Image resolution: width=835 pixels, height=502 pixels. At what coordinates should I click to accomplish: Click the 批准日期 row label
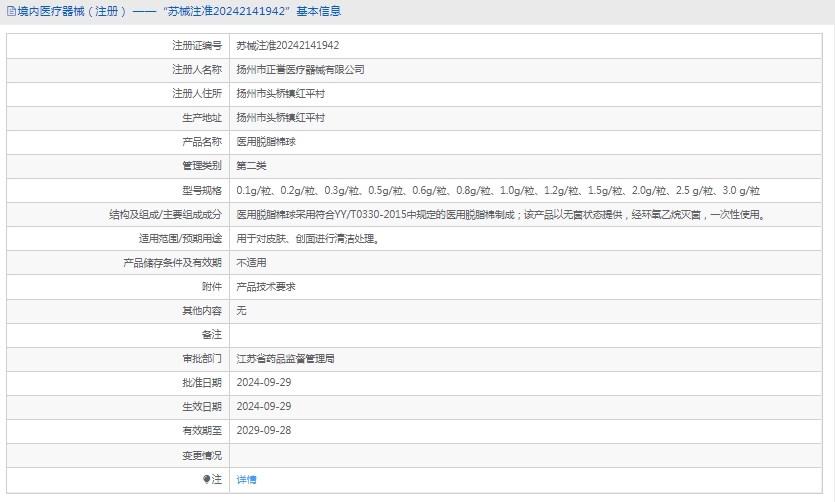tap(202, 382)
